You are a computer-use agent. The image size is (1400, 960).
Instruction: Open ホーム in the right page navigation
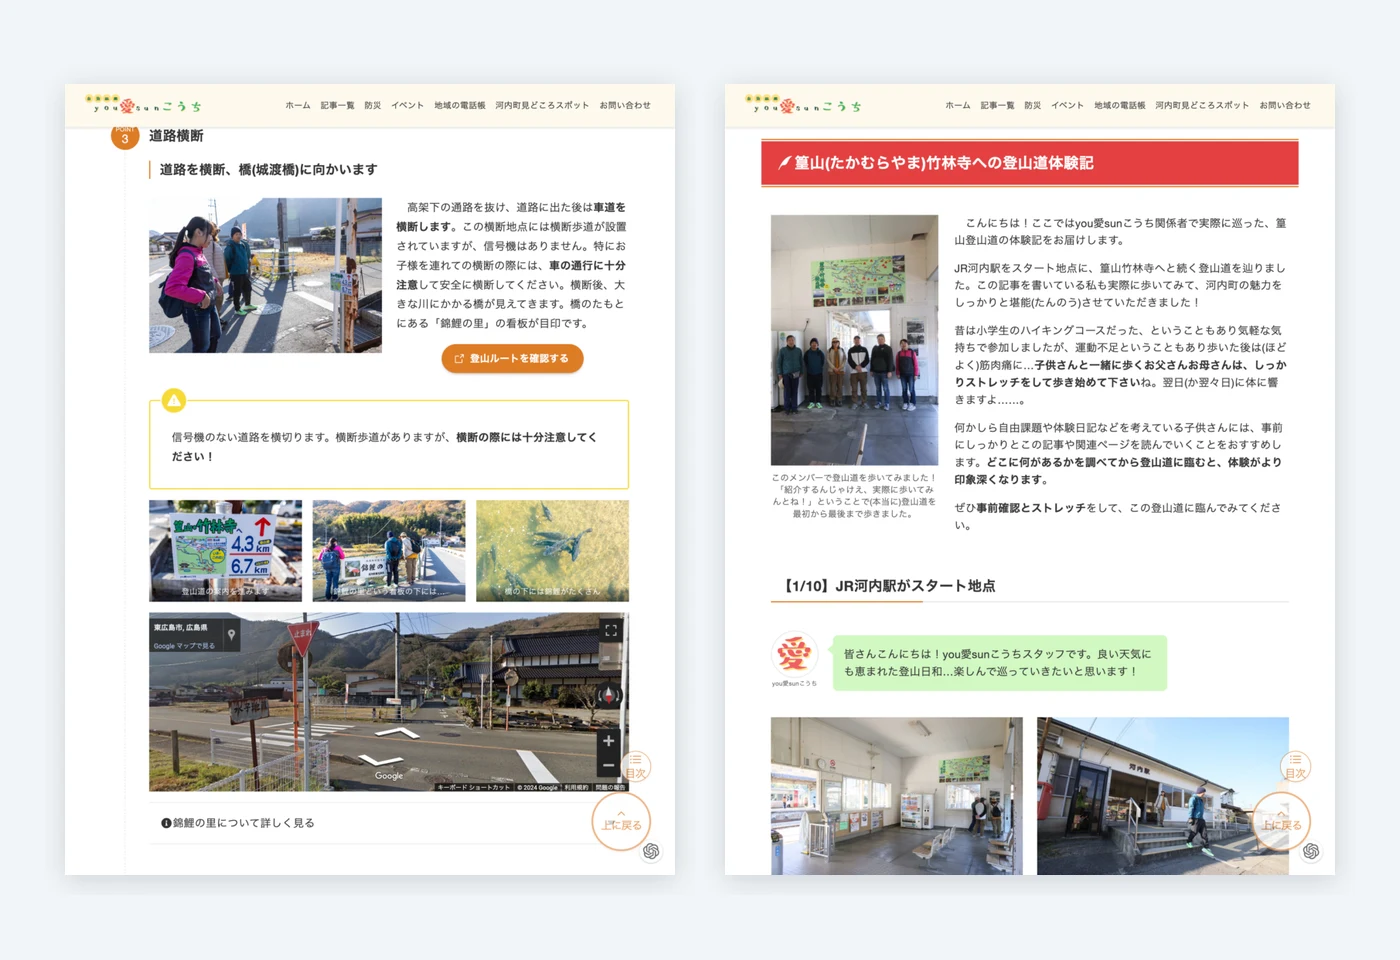[958, 105]
